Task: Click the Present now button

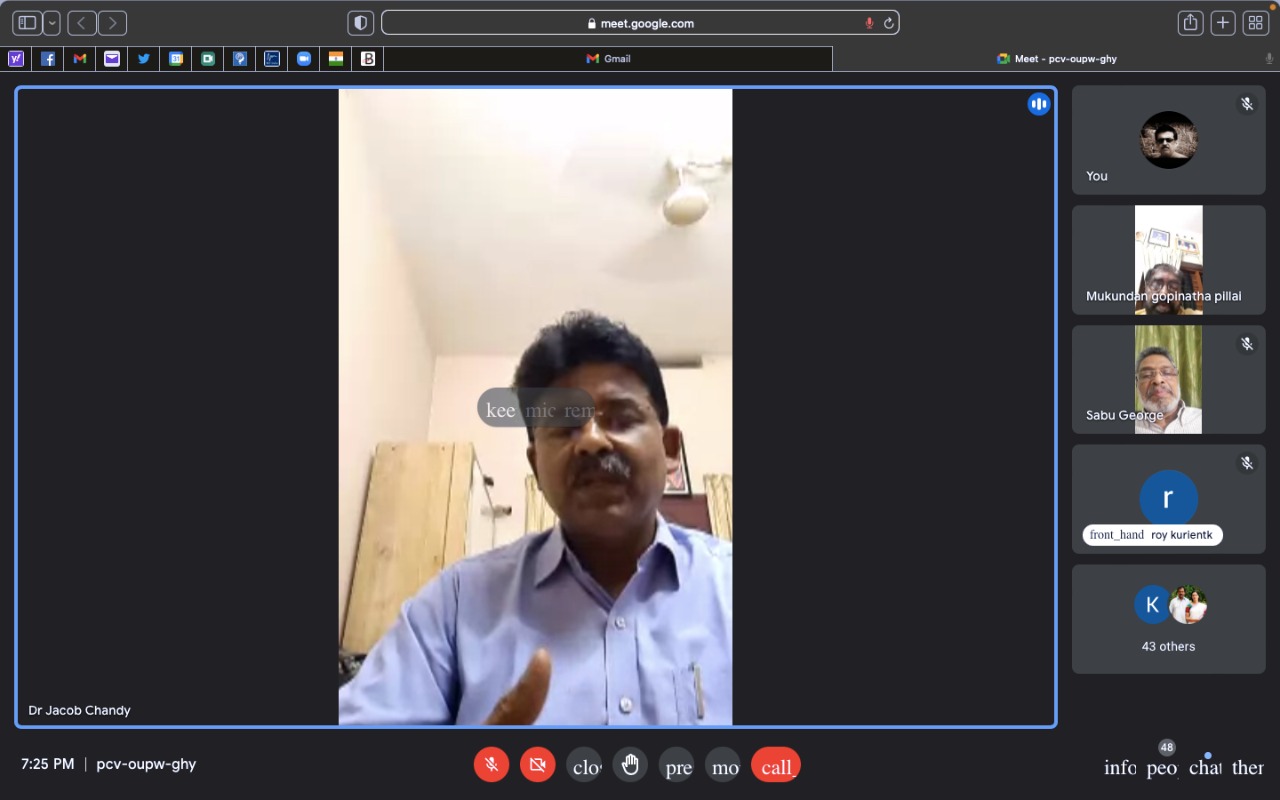Action: (x=677, y=766)
